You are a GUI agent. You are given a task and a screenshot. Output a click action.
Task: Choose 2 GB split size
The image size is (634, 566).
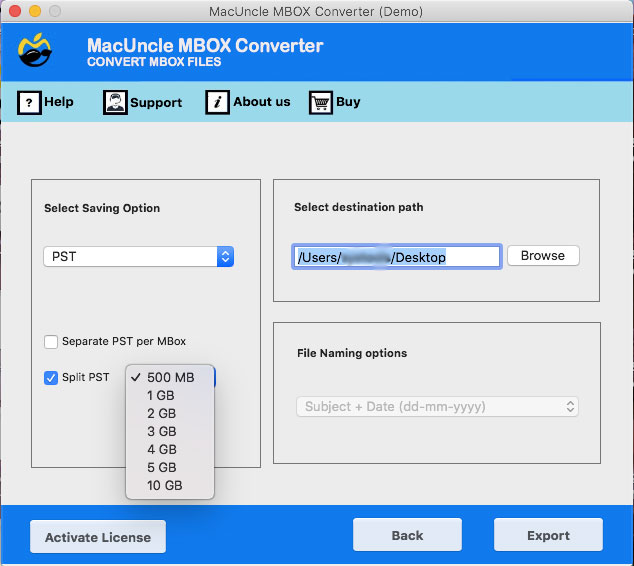tap(170, 413)
